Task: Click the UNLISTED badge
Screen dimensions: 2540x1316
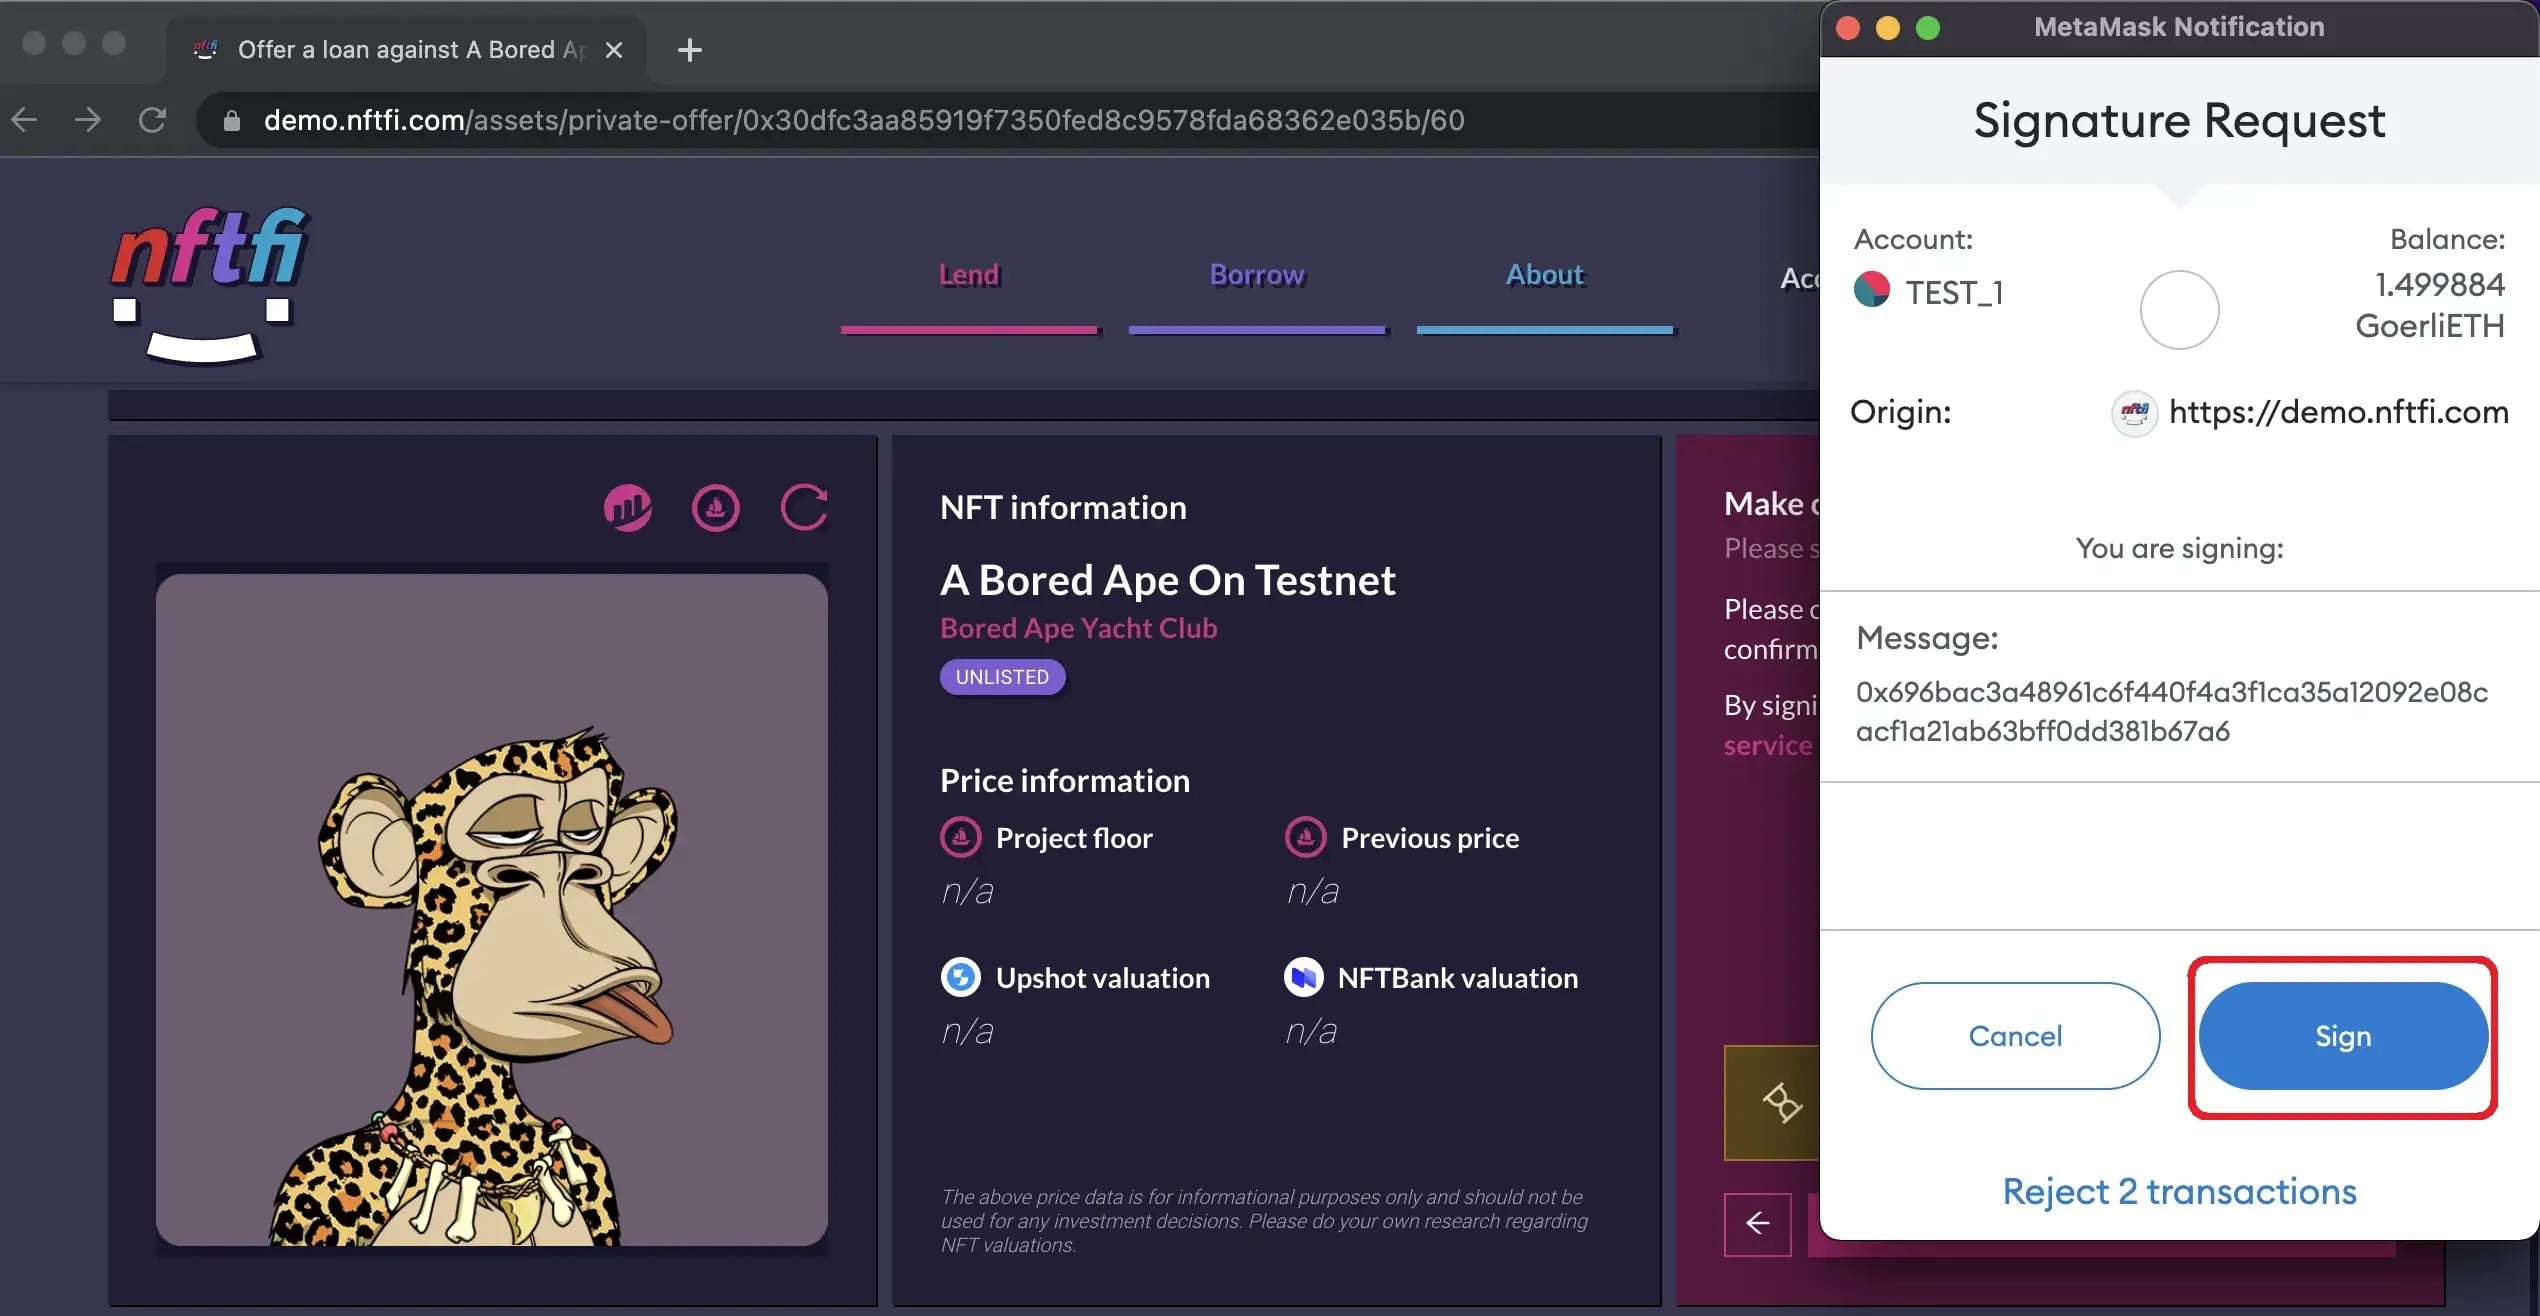Action: point(1002,677)
